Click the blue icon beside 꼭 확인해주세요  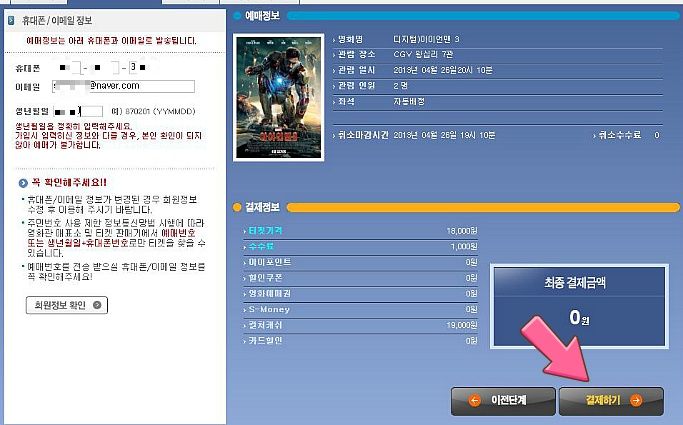coord(23,183)
